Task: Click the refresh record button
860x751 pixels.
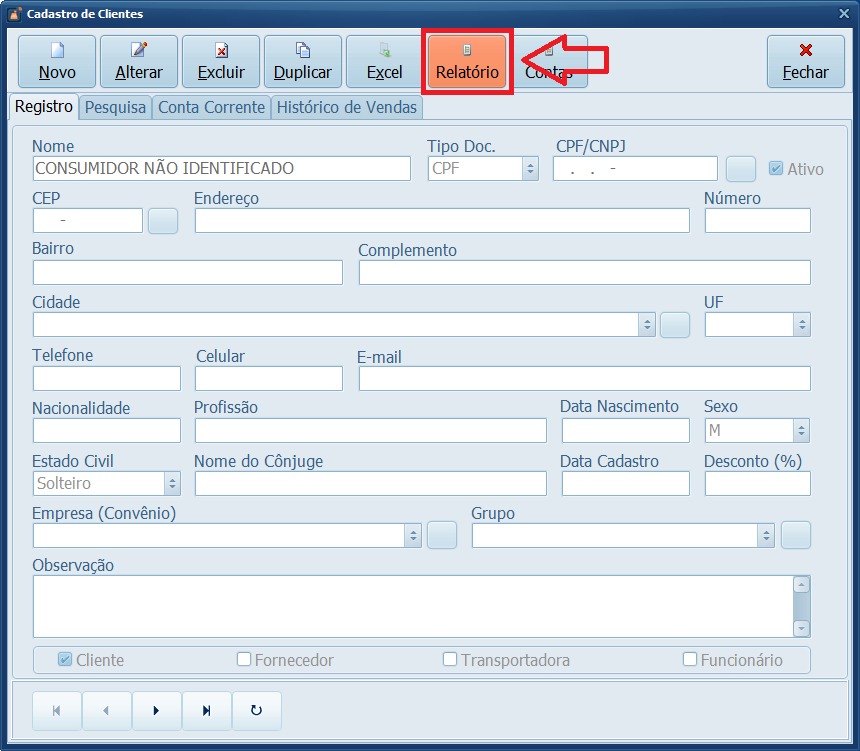Action: 257,711
